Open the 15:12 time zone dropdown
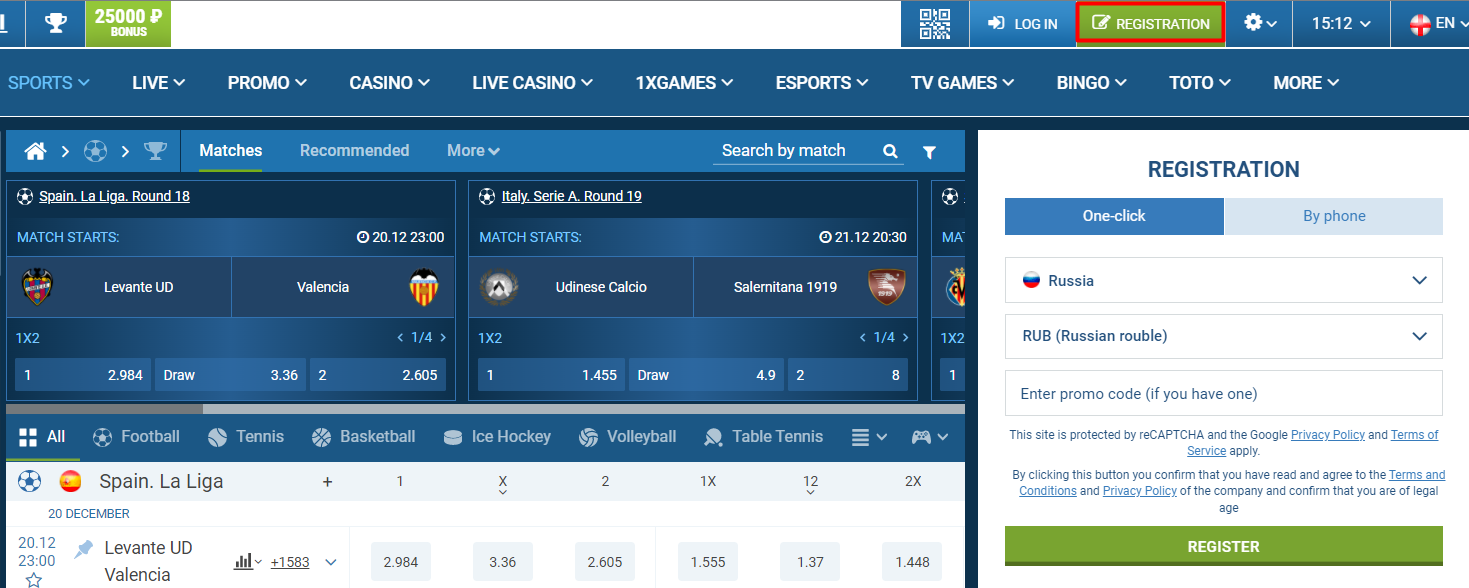Image resolution: width=1469 pixels, height=588 pixels. click(1340, 23)
